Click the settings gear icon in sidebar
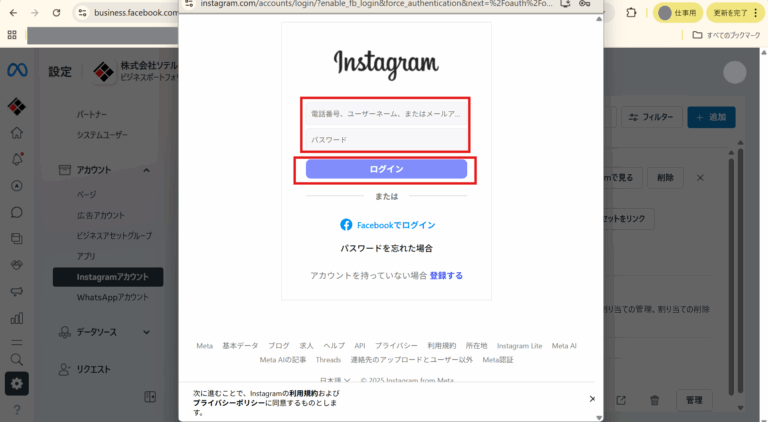Screen dimensions: 768x422 [x=16, y=383]
